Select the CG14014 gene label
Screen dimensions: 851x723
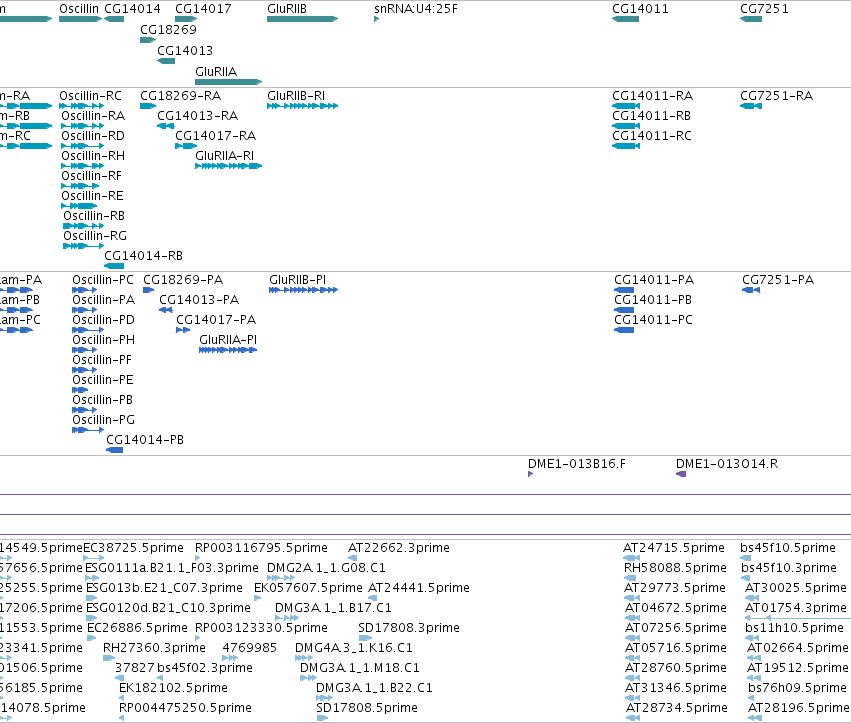132,9
